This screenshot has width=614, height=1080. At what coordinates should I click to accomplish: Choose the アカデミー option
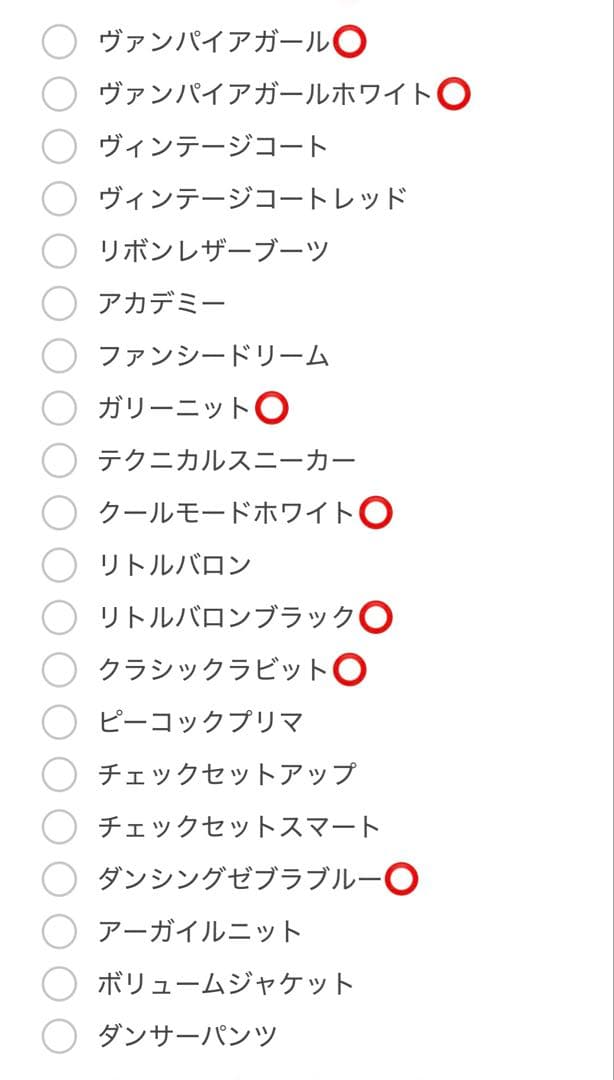tap(60, 303)
